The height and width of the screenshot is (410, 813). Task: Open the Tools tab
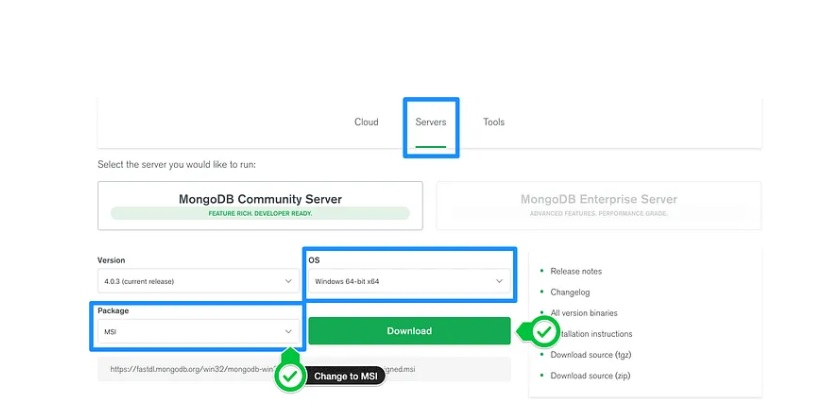(494, 122)
